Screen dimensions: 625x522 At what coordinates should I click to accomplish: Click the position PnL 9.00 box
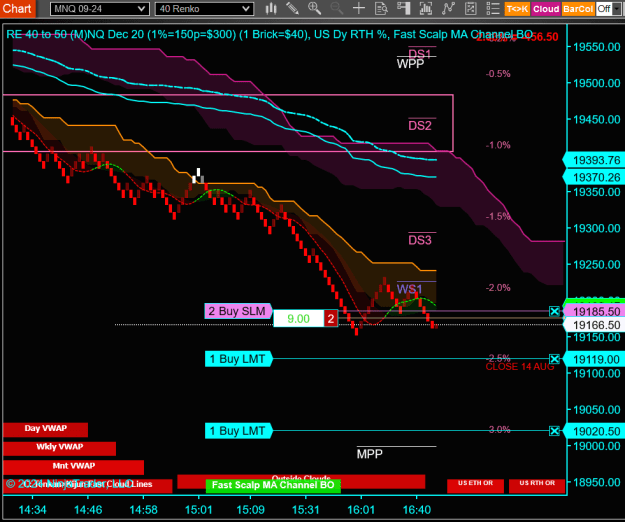(299, 319)
